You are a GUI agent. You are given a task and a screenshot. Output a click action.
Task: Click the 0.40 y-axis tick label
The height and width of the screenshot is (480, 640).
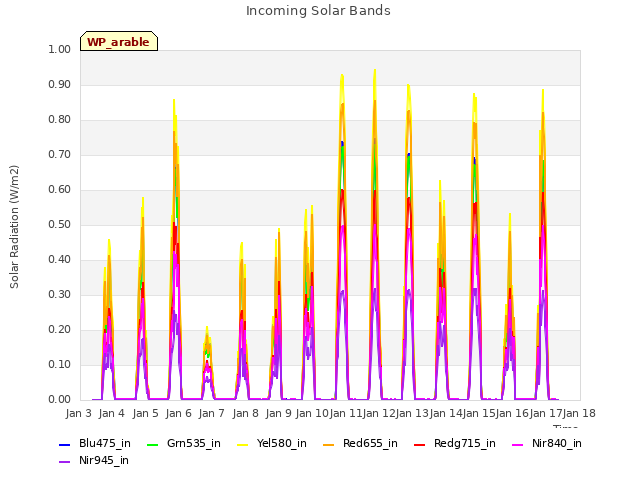click(x=60, y=260)
